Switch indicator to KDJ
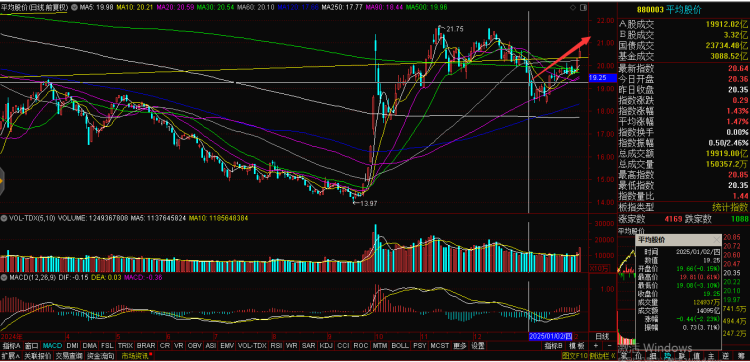The height and width of the screenshot is (362, 750). 326,346
